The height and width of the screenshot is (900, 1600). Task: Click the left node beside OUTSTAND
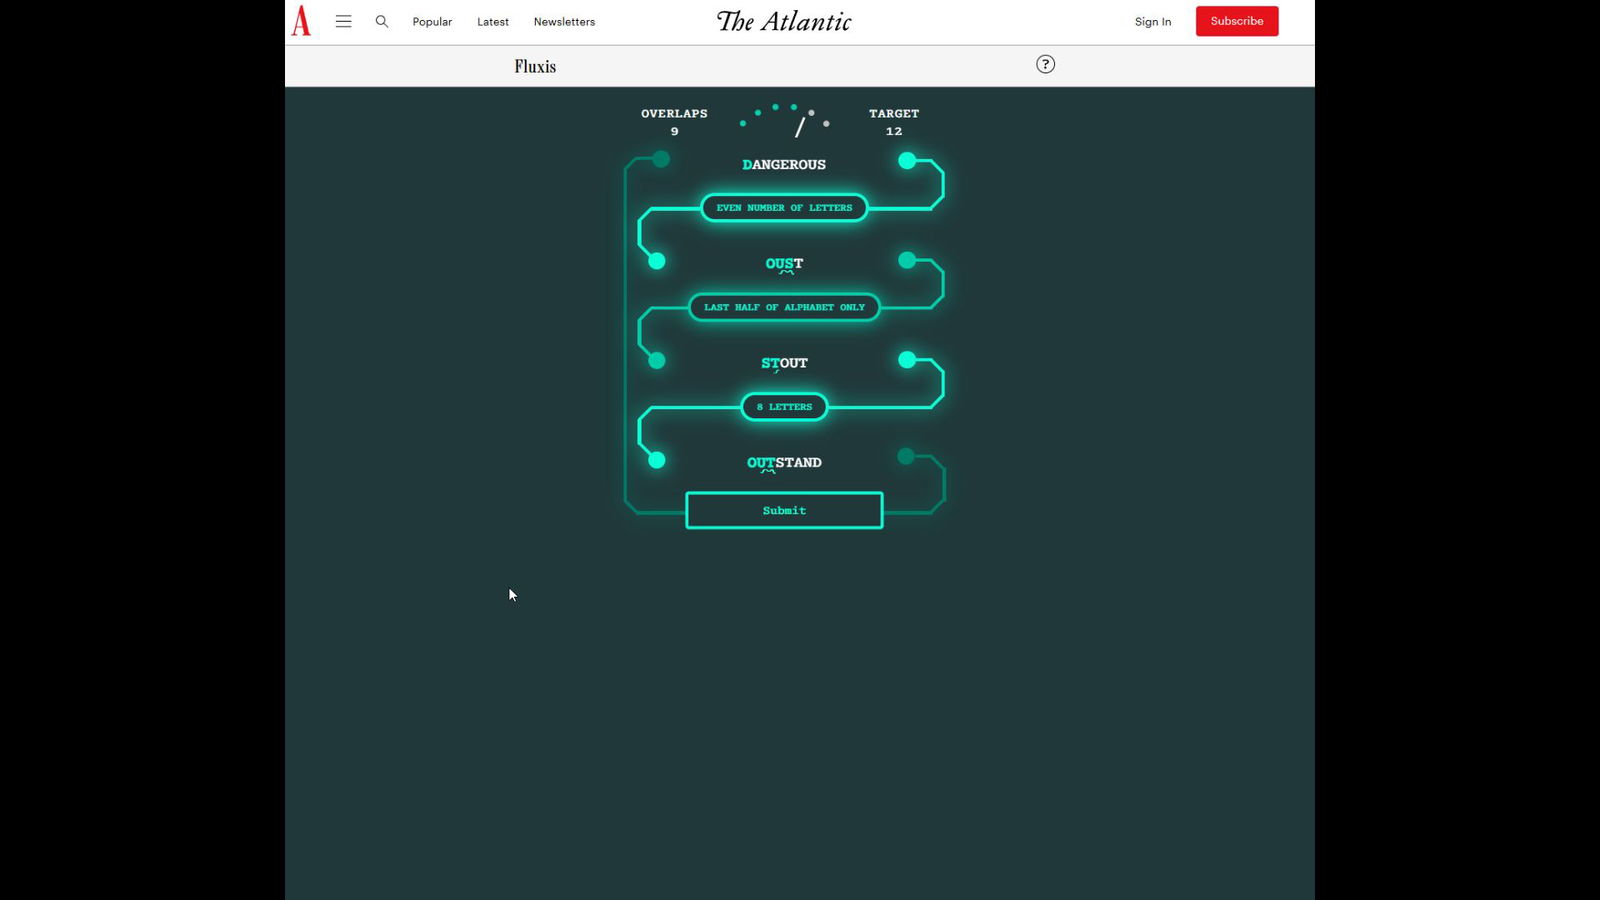657,460
